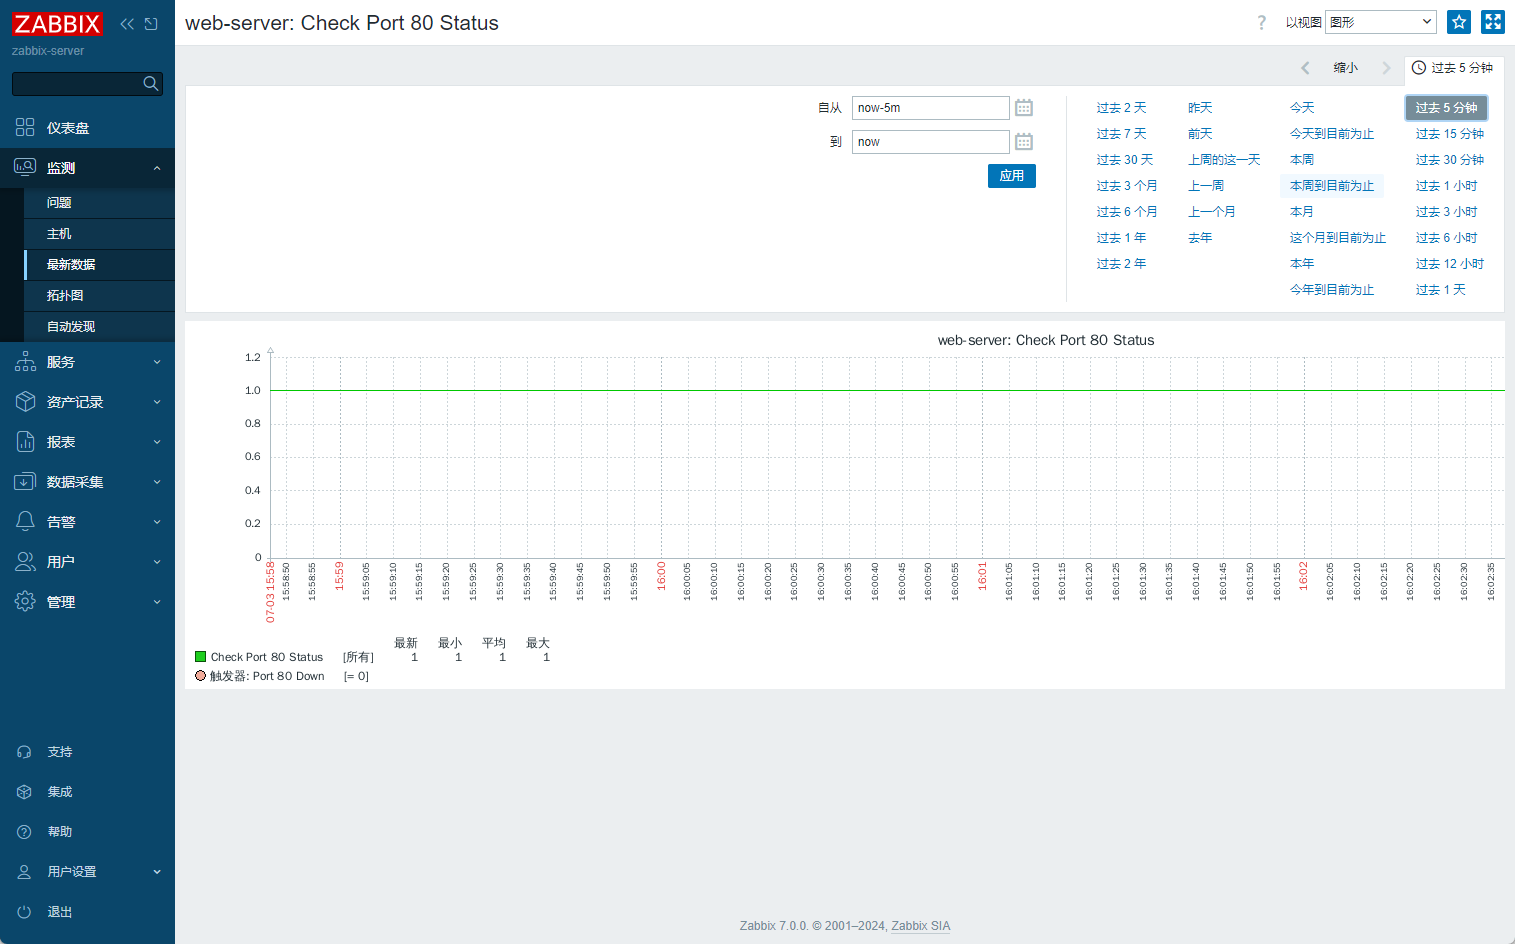Open the Zabbix SIA footer link
Image resolution: width=1515 pixels, height=944 pixels.
coord(921,926)
